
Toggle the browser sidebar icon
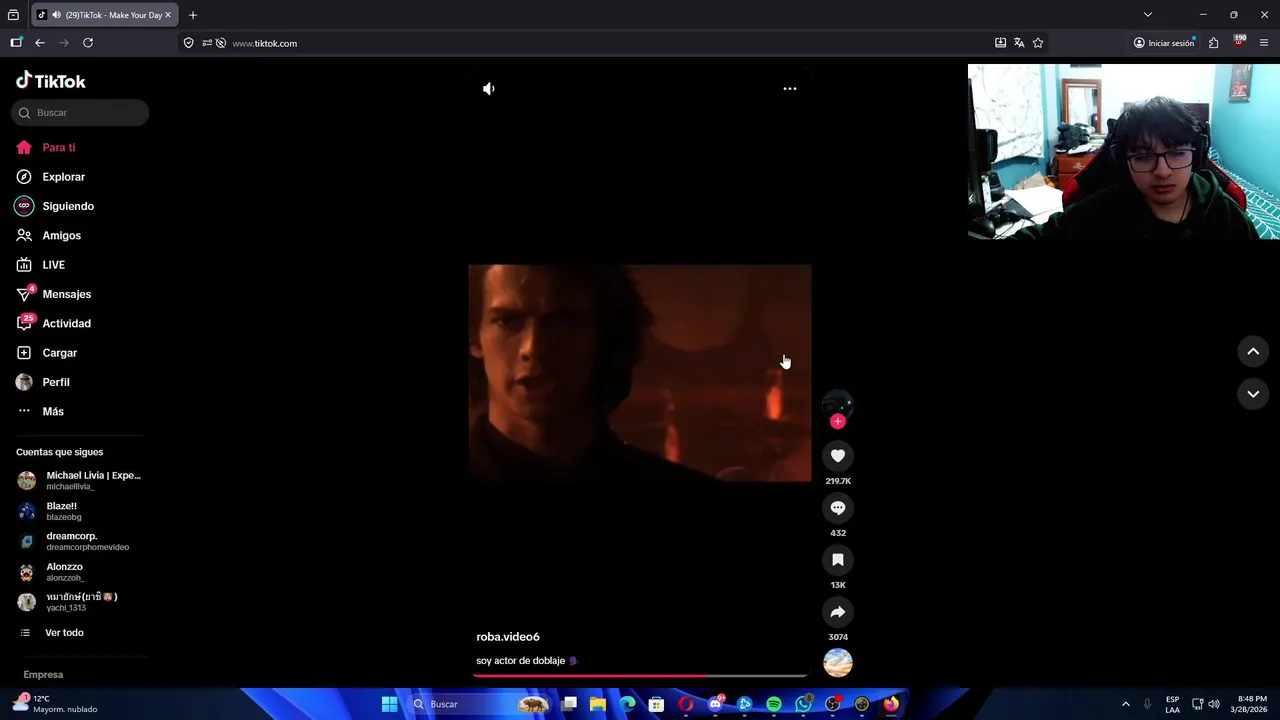(x=16, y=43)
